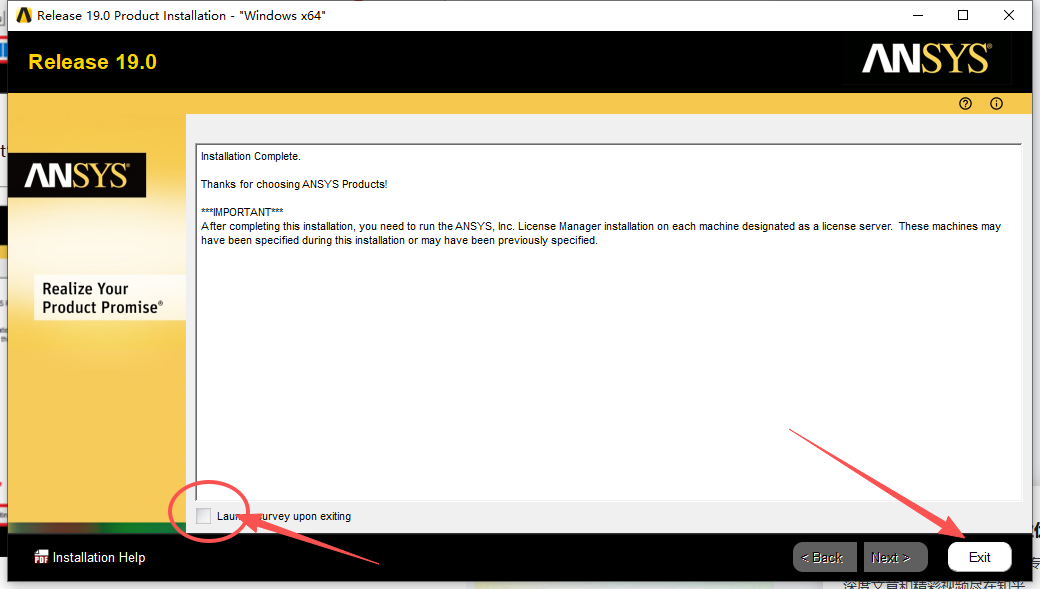This screenshot has height=589, width=1040.
Task: Click the Installation Complete text line
Action: [250, 156]
